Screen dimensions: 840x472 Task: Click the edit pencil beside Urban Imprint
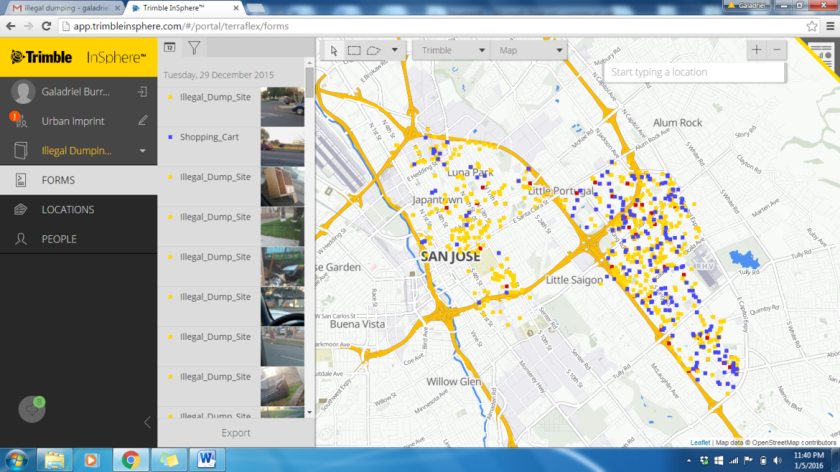(x=142, y=121)
